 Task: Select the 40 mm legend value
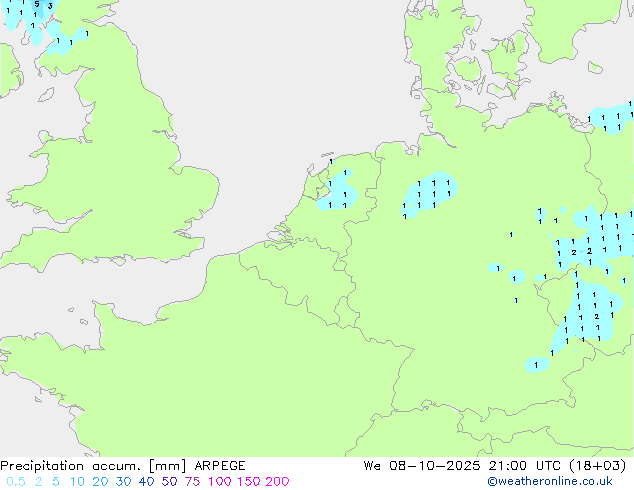[x=146, y=482]
